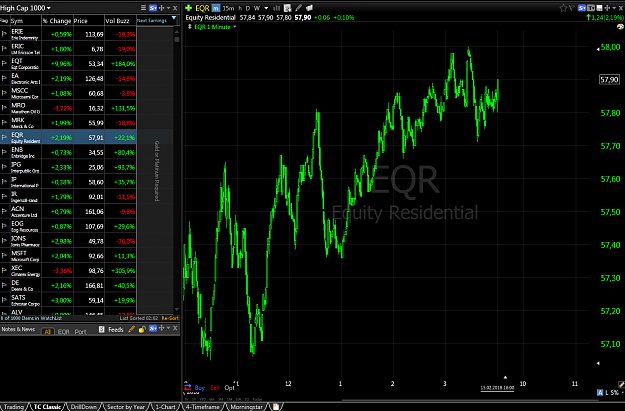625x411 pixels.
Task: Toggle the flag for ENB row
Action: 4,152
